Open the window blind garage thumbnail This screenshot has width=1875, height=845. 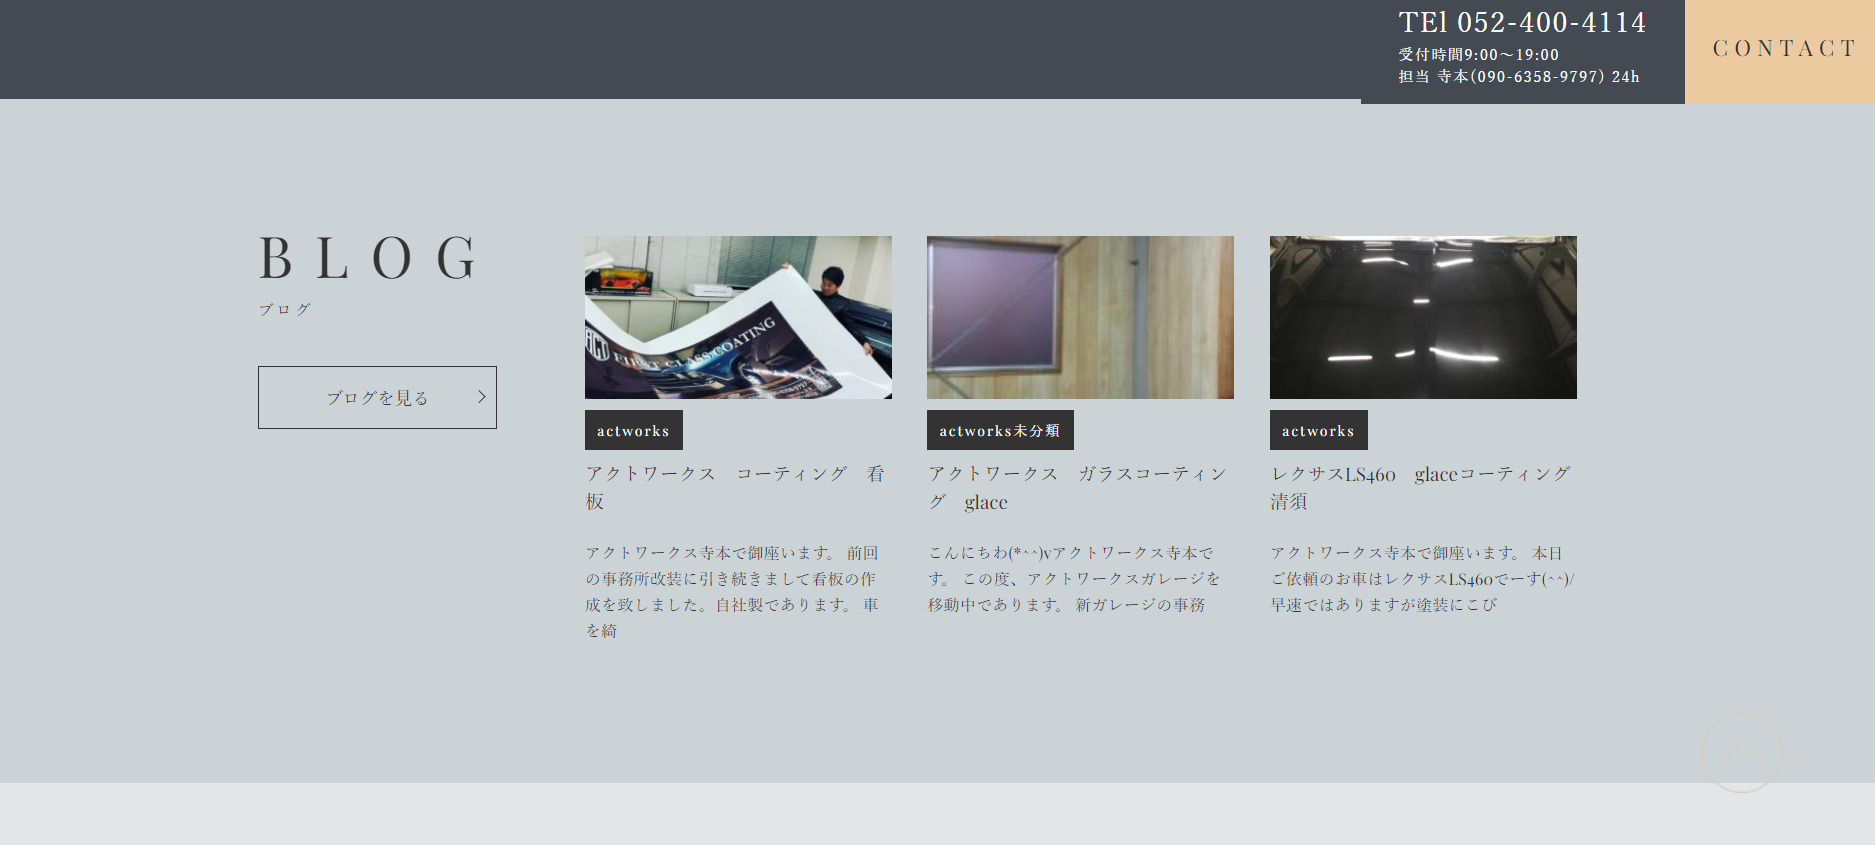click(1080, 317)
